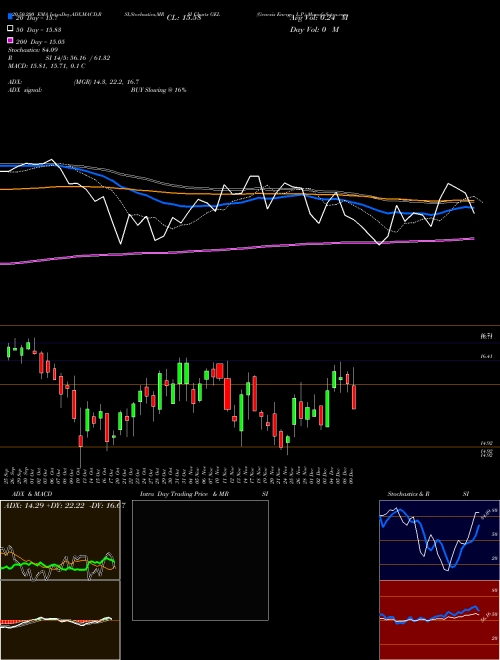This screenshot has width=500, height=660.
Task: Open the empty intraday trading price panel
Action: (x=200, y=560)
